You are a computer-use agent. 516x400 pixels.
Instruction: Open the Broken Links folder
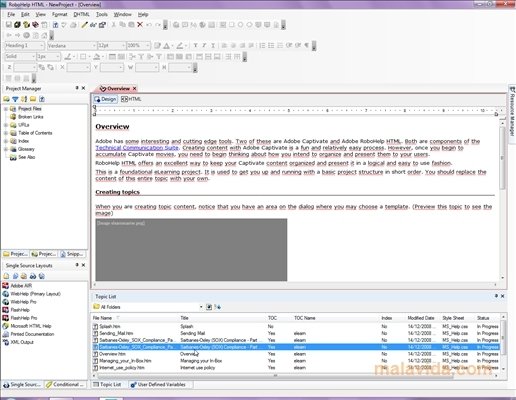27,117
